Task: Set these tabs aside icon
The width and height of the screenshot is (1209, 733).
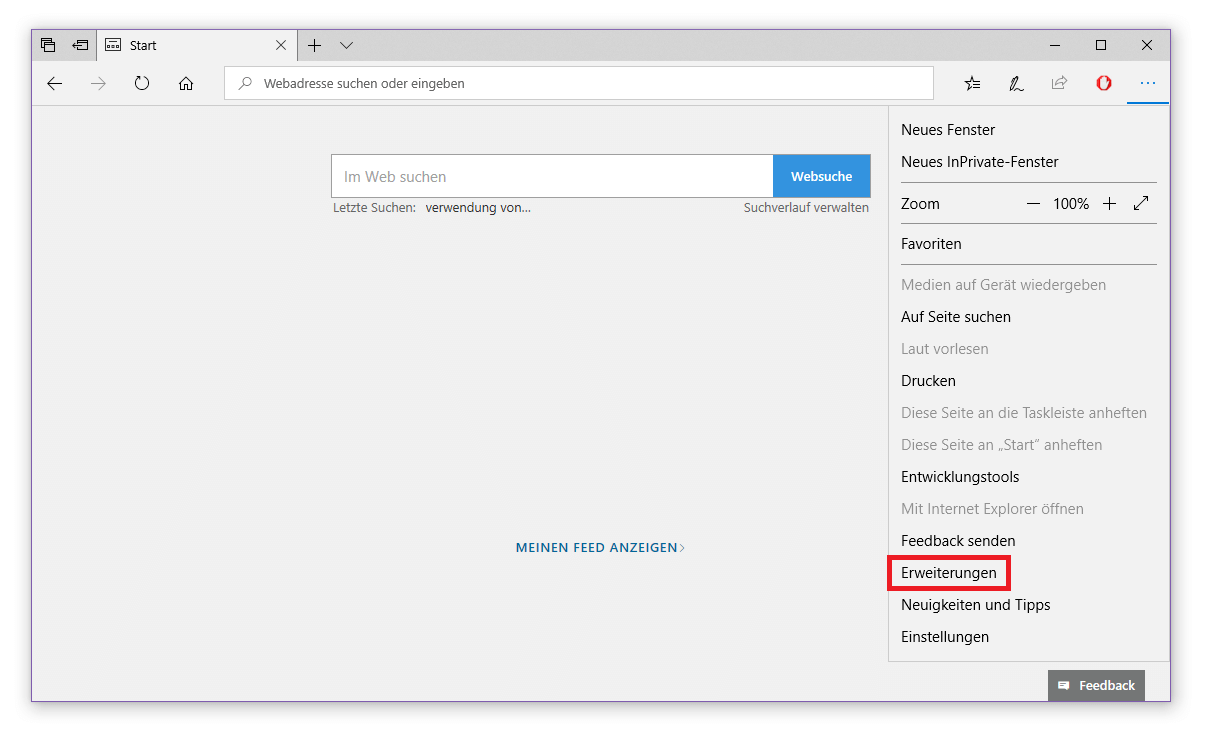Action: (x=80, y=45)
